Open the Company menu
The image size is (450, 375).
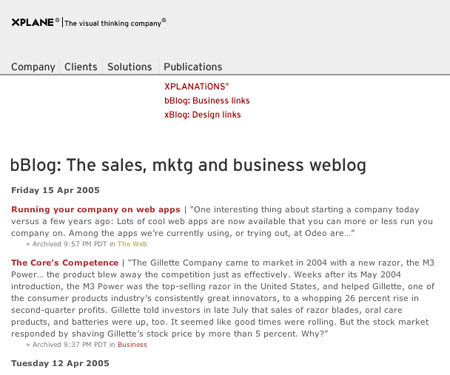(33, 67)
